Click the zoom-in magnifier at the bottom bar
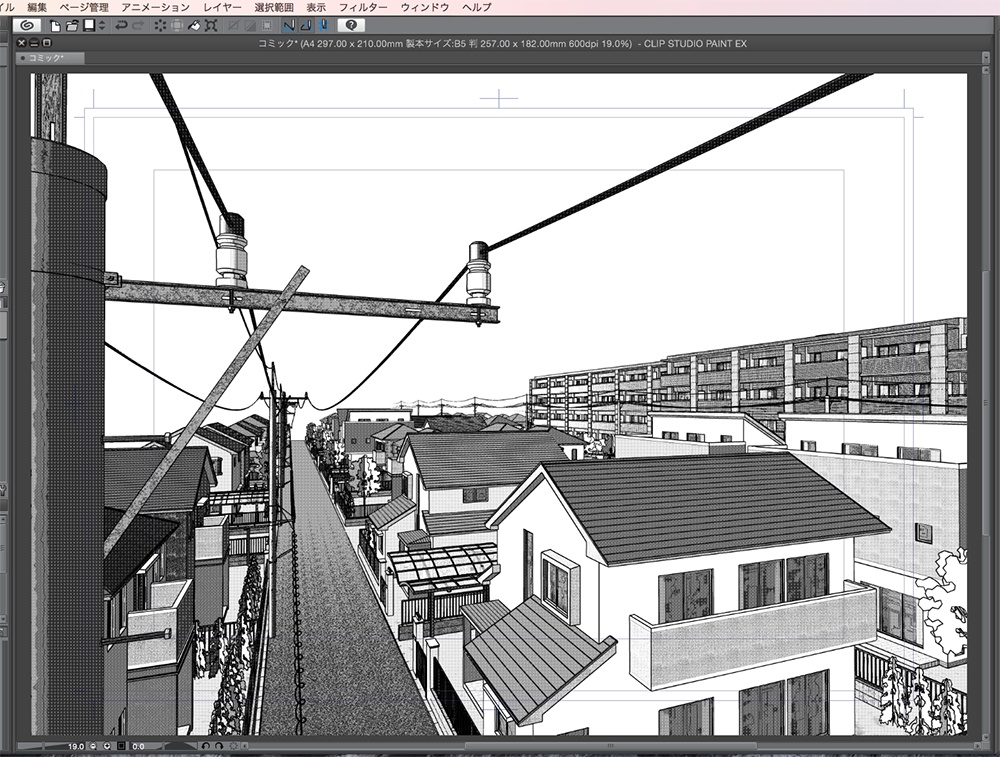1000x757 pixels. click(107, 746)
